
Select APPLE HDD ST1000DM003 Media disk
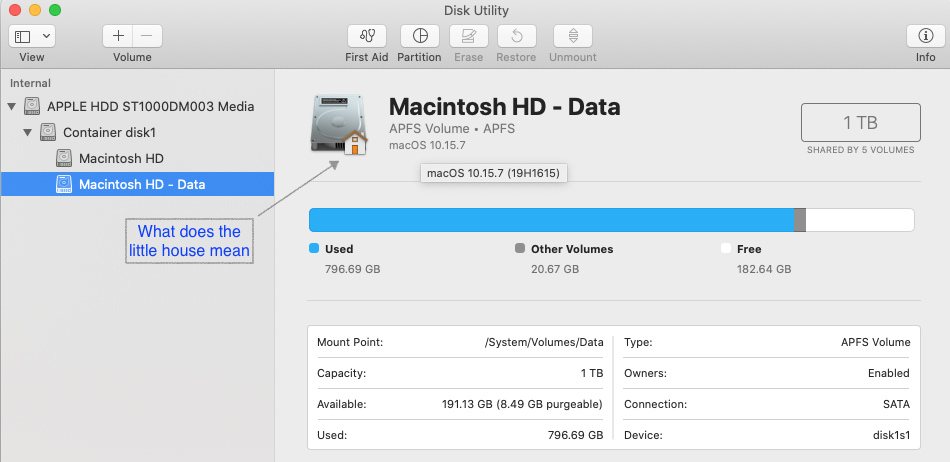coord(150,106)
